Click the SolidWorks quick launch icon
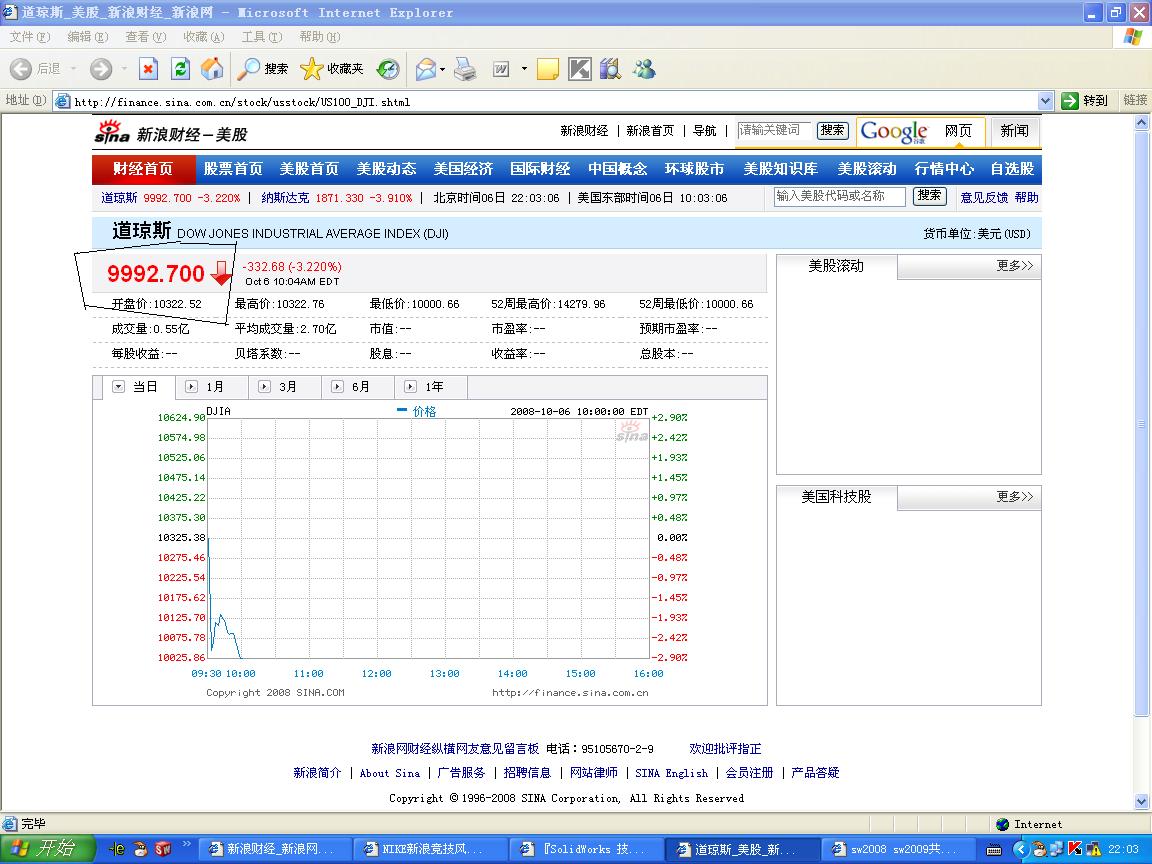 tap(163, 849)
